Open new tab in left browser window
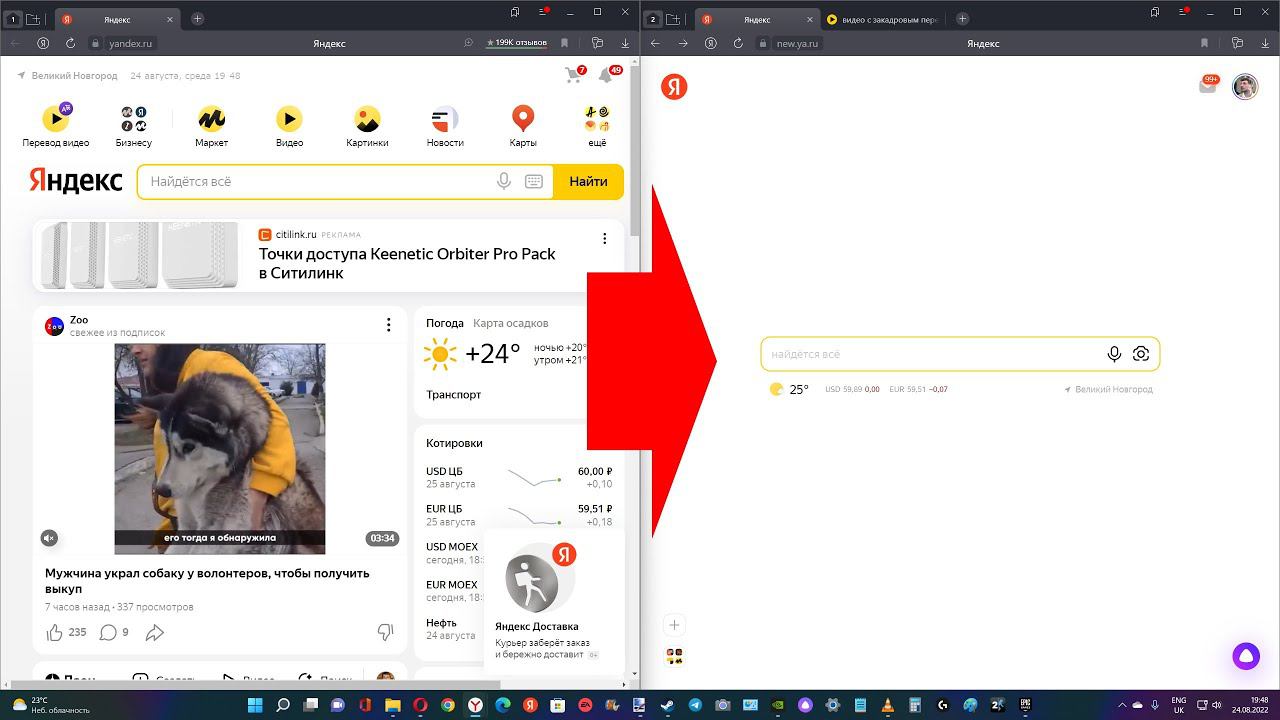Image resolution: width=1280 pixels, height=720 pixels. [197, 19]
